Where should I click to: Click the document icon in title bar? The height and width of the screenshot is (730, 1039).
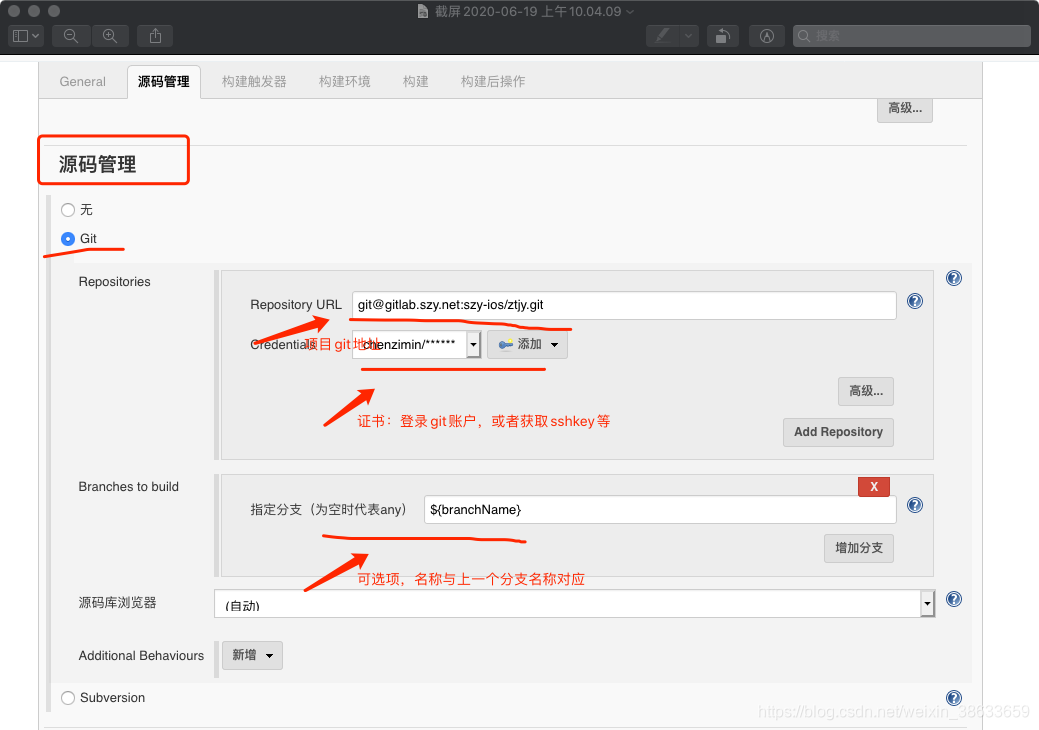point(423,11)
